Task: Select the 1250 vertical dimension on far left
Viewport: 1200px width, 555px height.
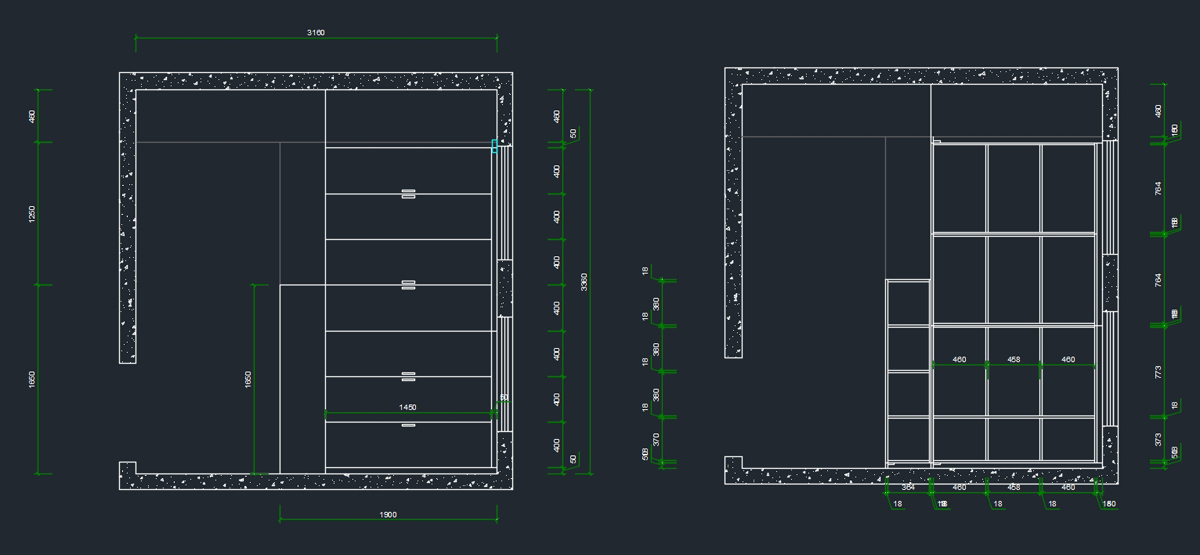Action: pos(32,213)
